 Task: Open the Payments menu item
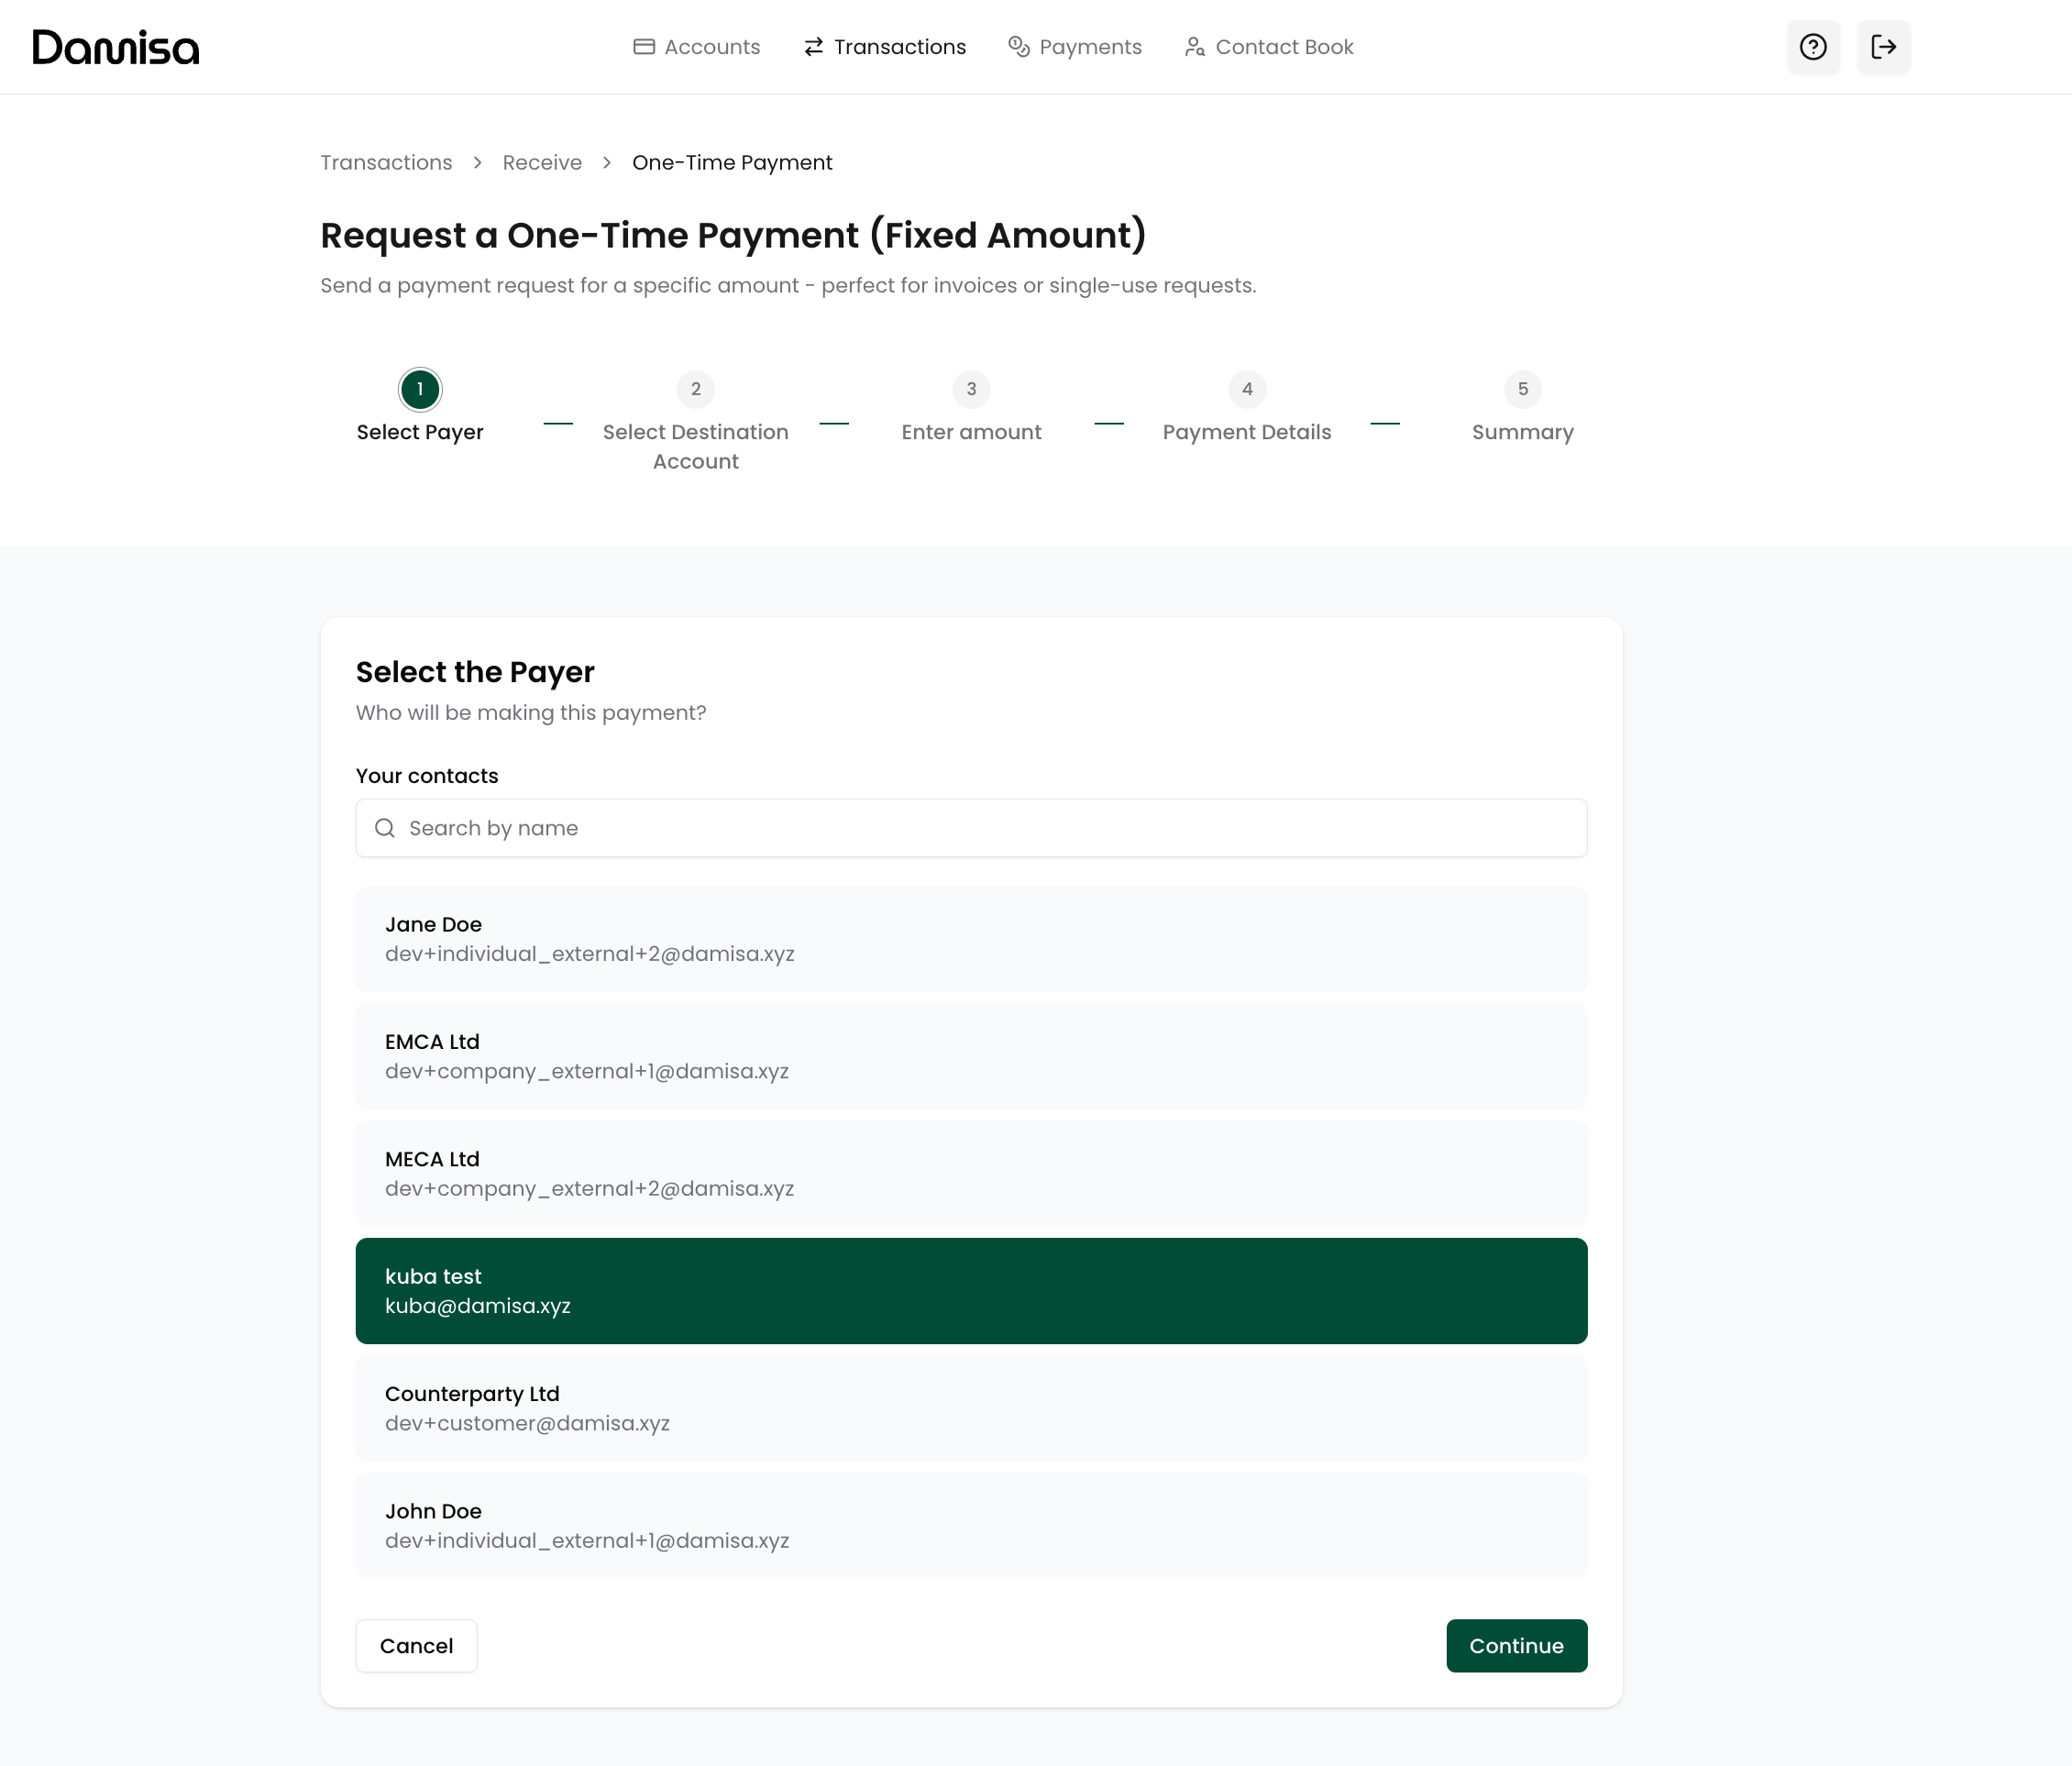(x=1075, y=47)
